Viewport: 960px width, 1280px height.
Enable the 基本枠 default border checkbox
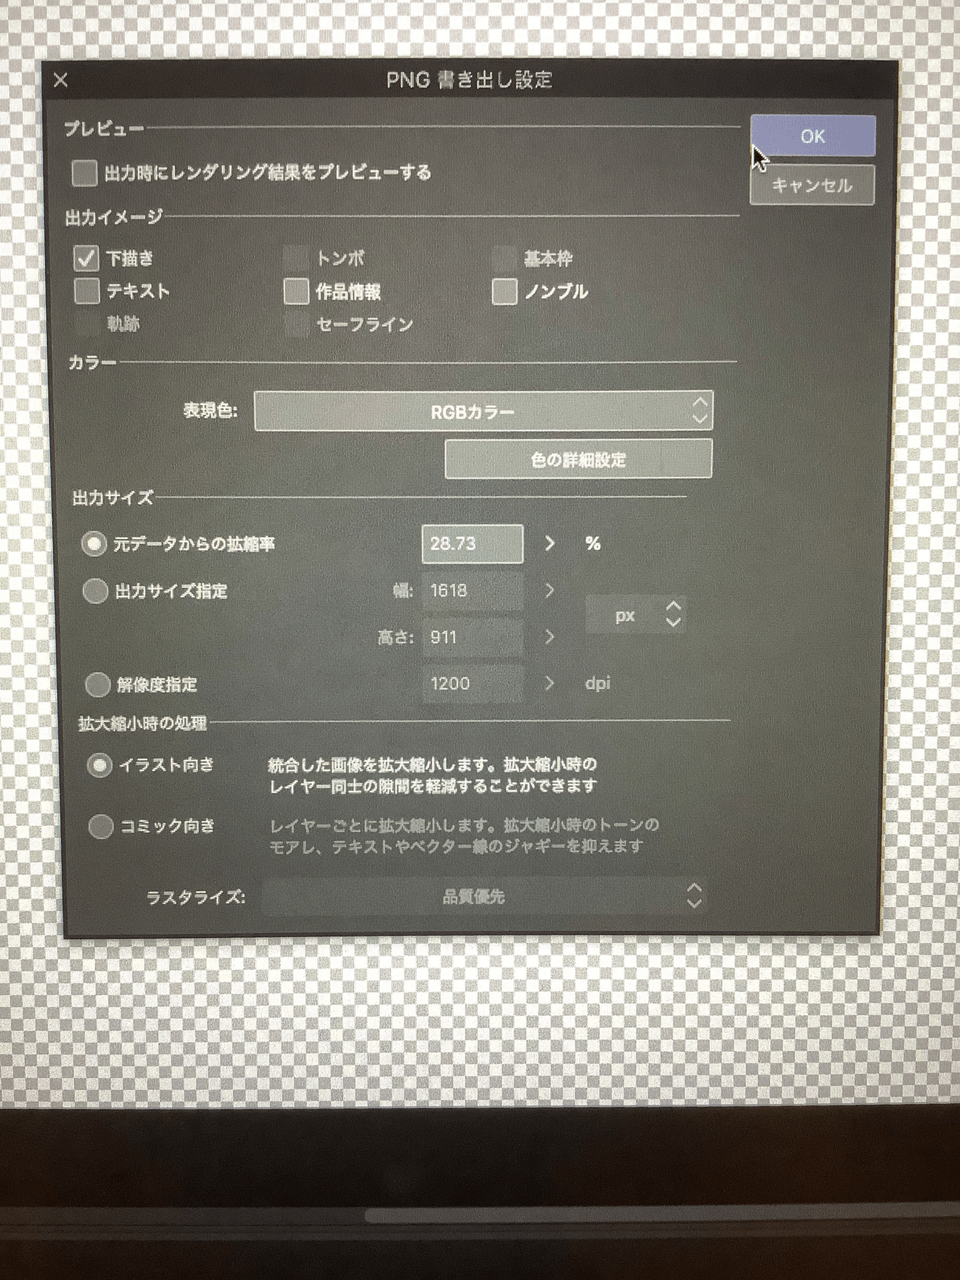point(505,258)
